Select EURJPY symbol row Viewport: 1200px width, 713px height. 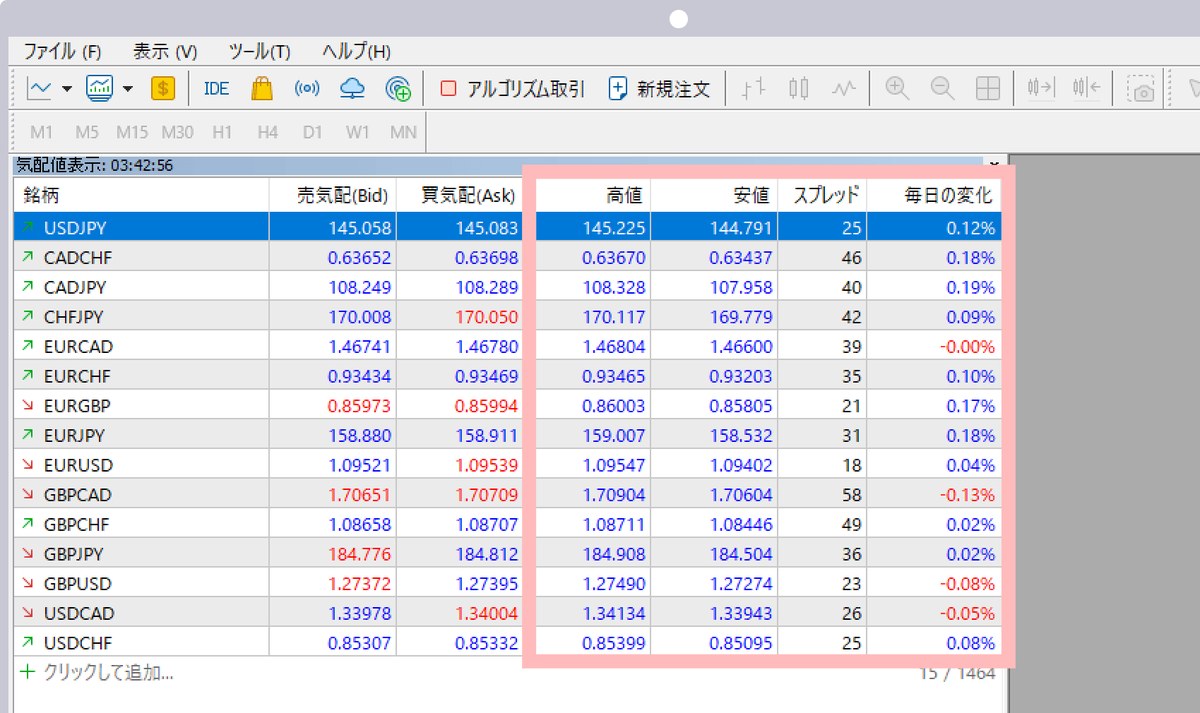[507, 436]
